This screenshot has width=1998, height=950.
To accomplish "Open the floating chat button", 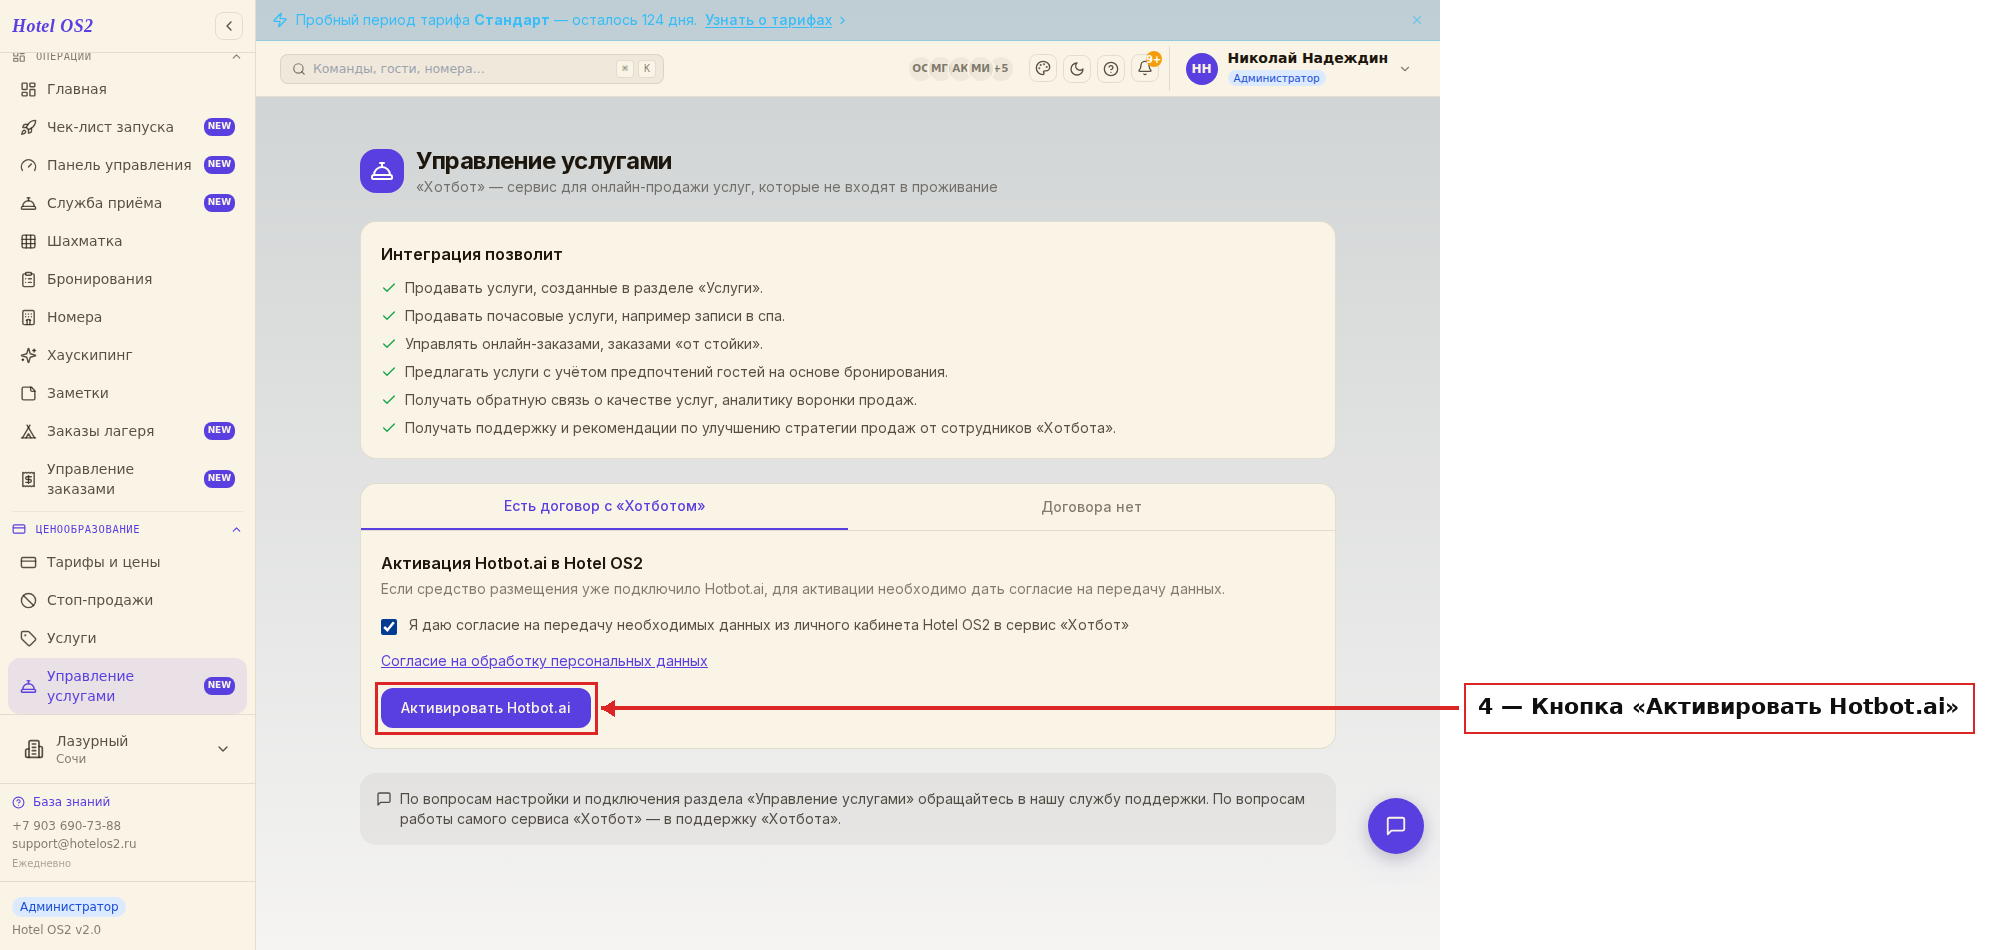I will [x=1396, y=826].
